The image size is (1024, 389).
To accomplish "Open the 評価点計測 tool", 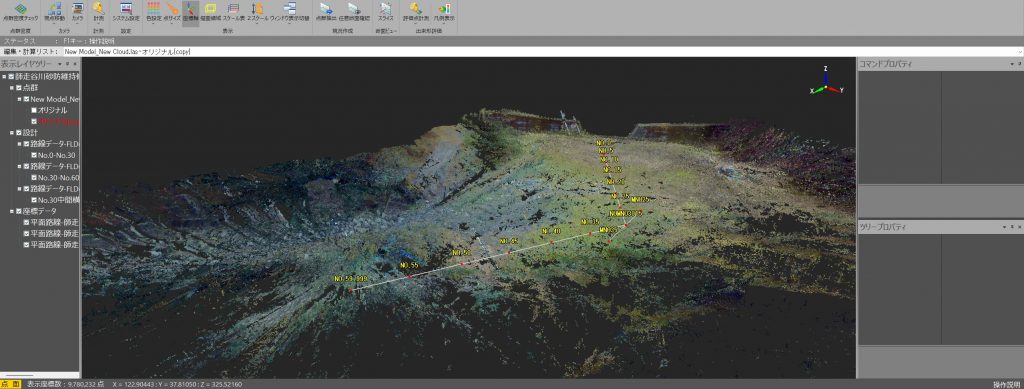I will [415, 12].
